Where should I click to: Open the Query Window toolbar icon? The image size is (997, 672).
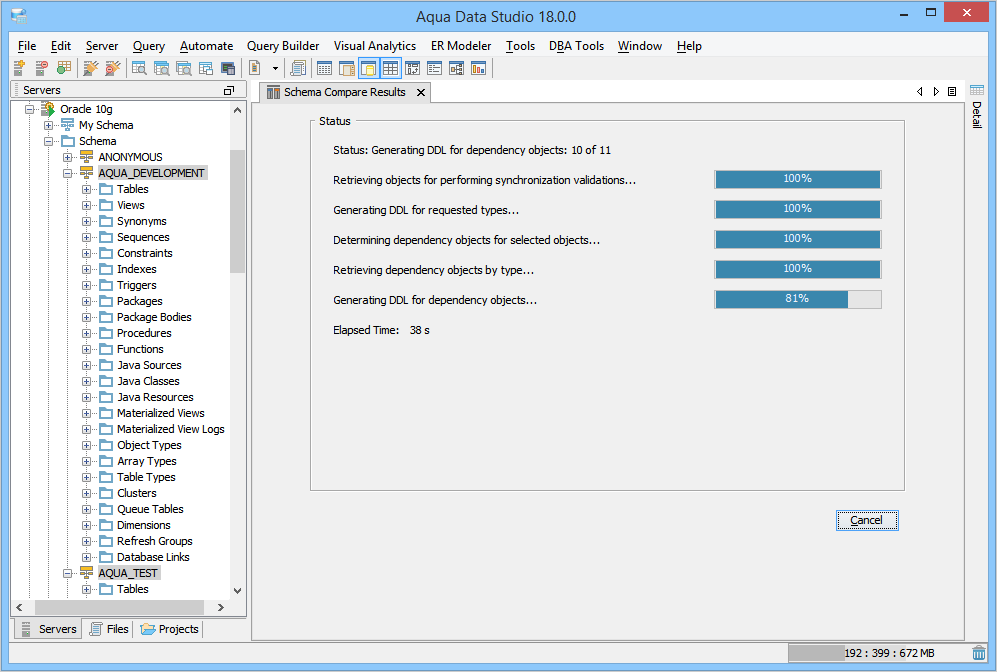tap(139, 68)
